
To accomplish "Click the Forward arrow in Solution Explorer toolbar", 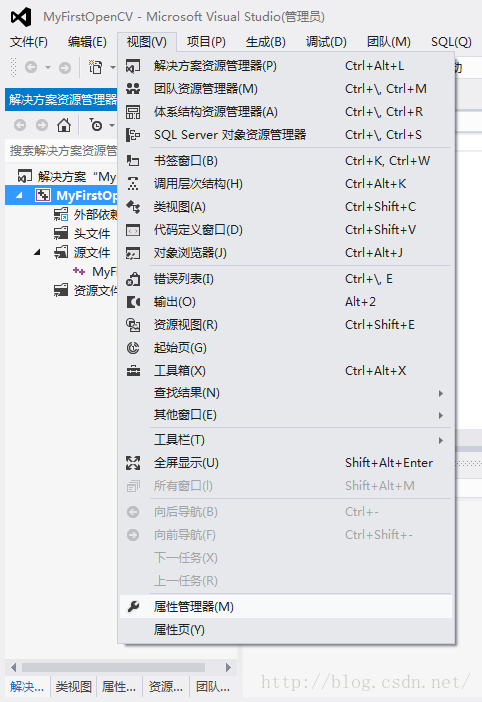I will 42,125.
